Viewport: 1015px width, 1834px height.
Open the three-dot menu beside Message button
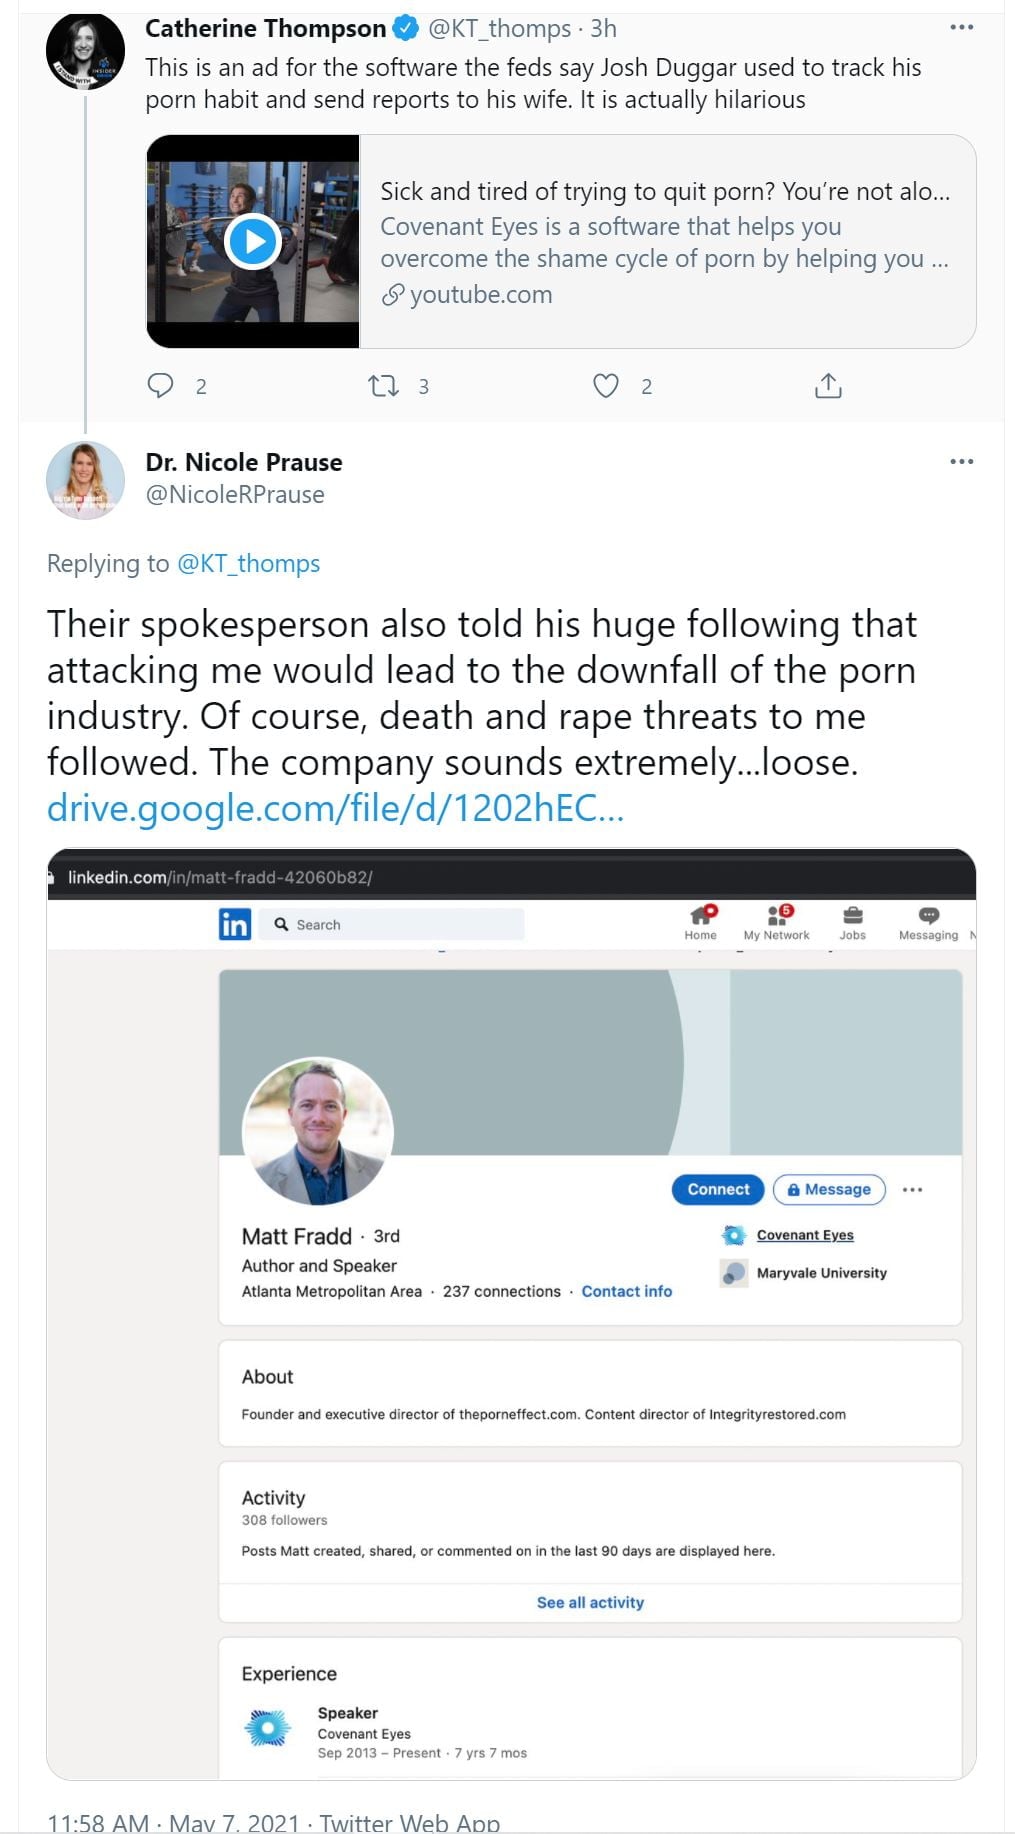tap(912, 1189)
